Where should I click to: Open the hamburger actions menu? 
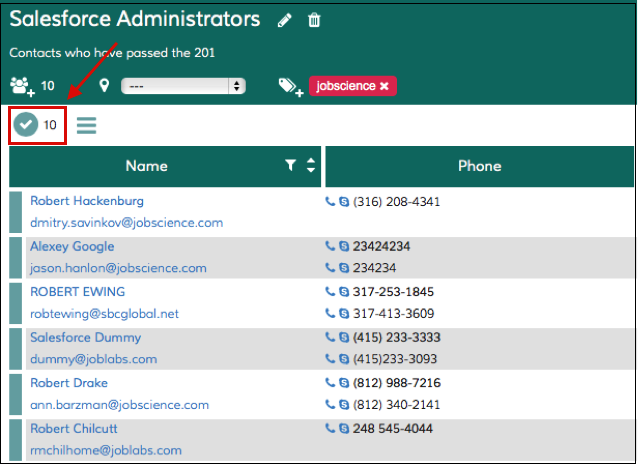click(87, 125)
